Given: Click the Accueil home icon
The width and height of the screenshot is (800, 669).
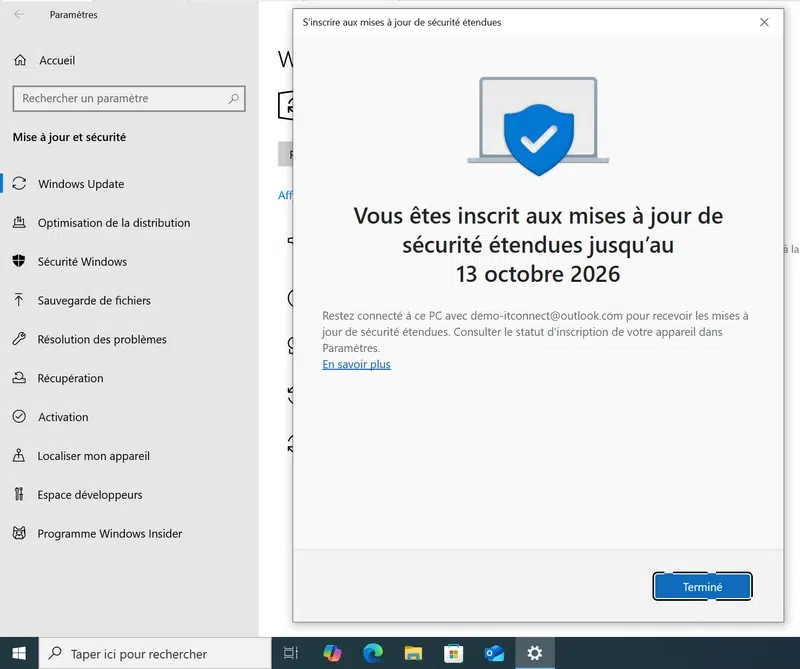Looking at the screenshot, I should [x=20, y=60].
